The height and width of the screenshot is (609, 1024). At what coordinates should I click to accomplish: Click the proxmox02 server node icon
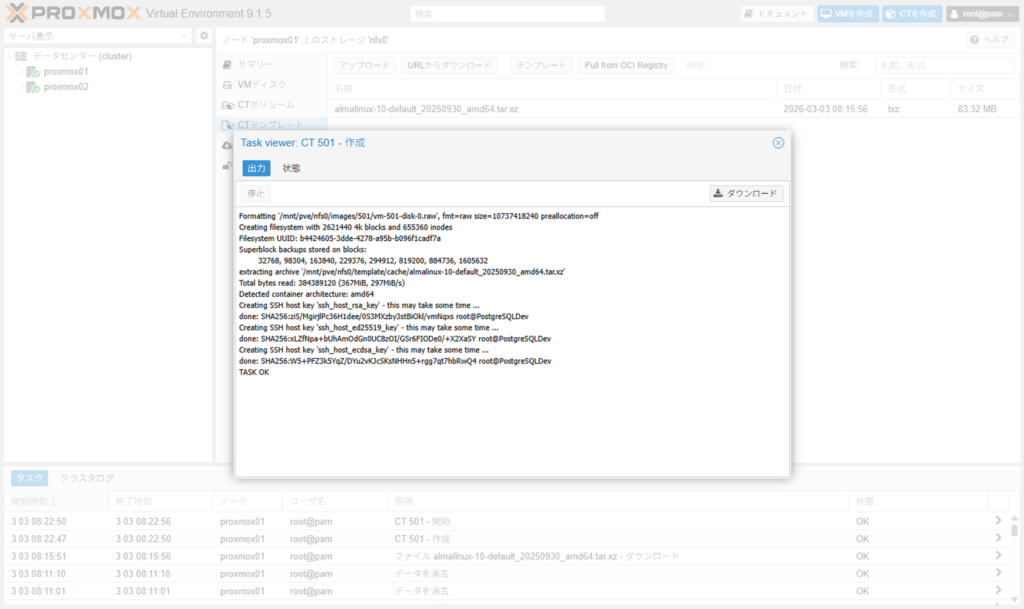click(34, 87)
